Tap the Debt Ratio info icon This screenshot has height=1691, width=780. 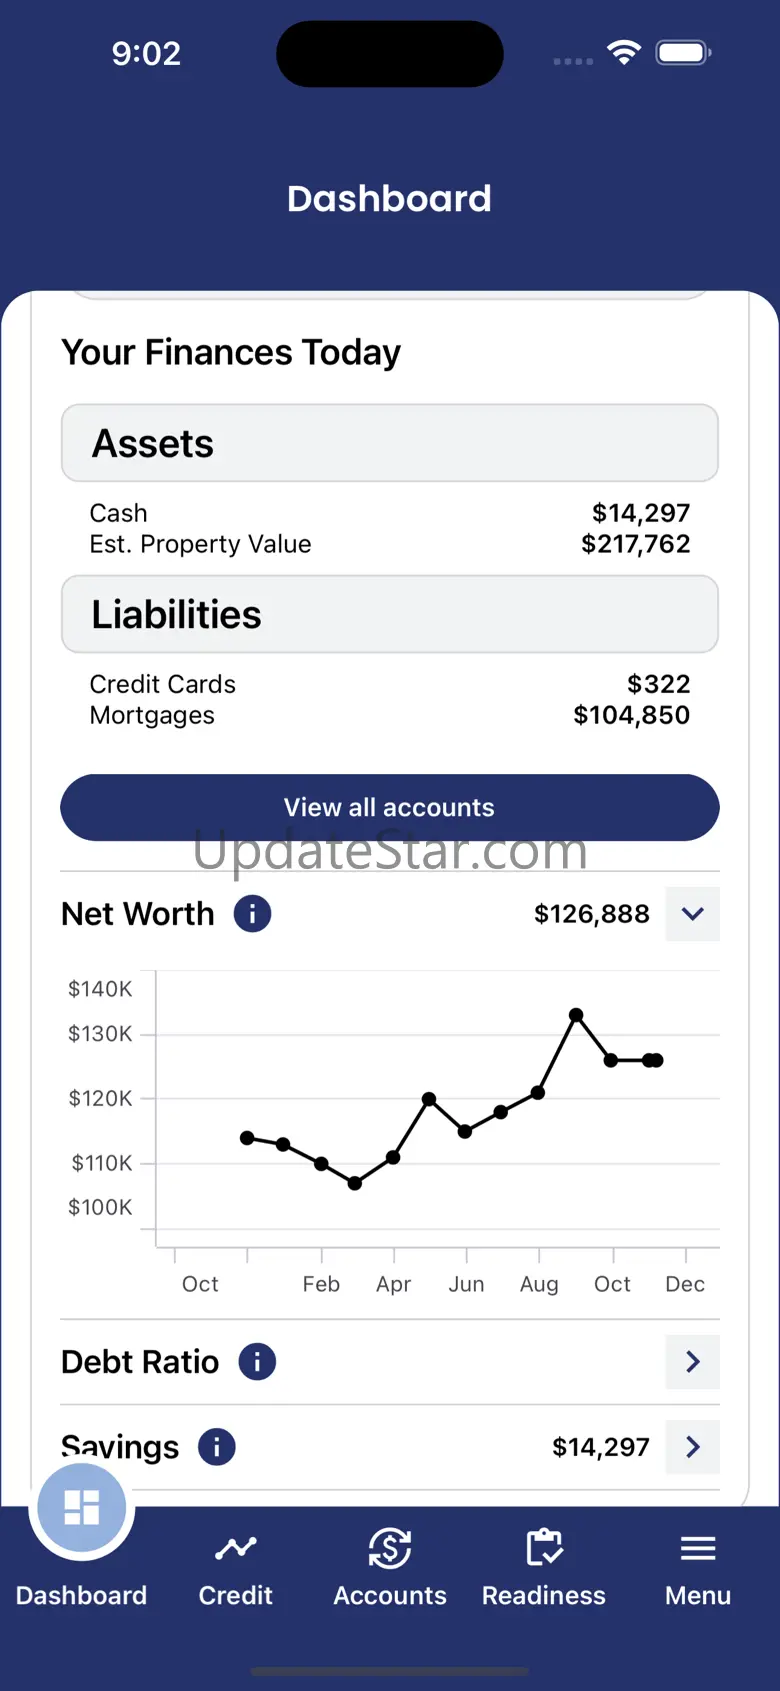click(x=257, y=1362)
